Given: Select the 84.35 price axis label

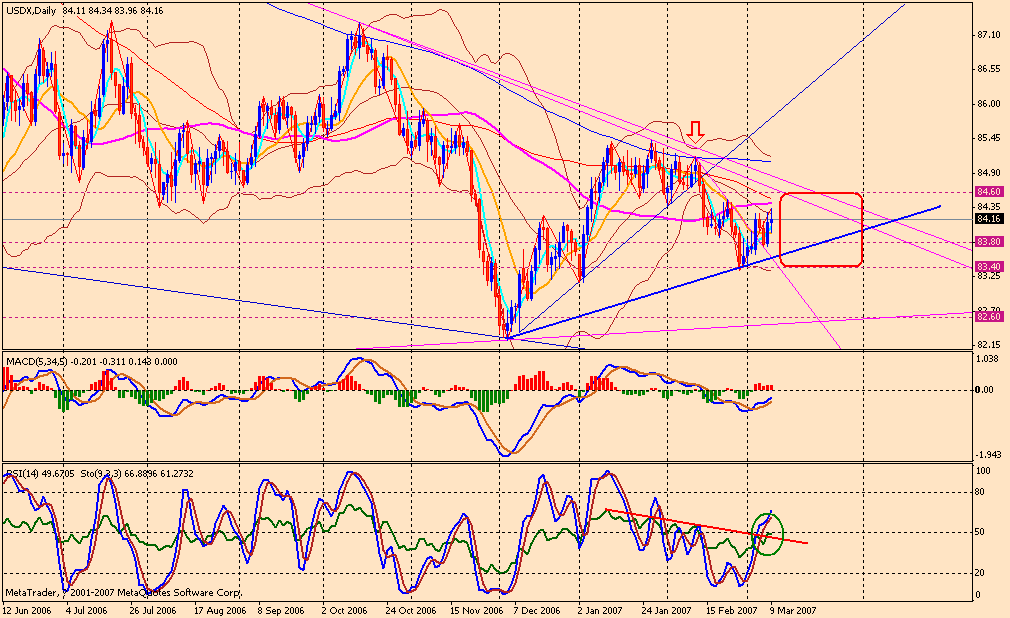Looking at the screenshot, I should 989,206.
